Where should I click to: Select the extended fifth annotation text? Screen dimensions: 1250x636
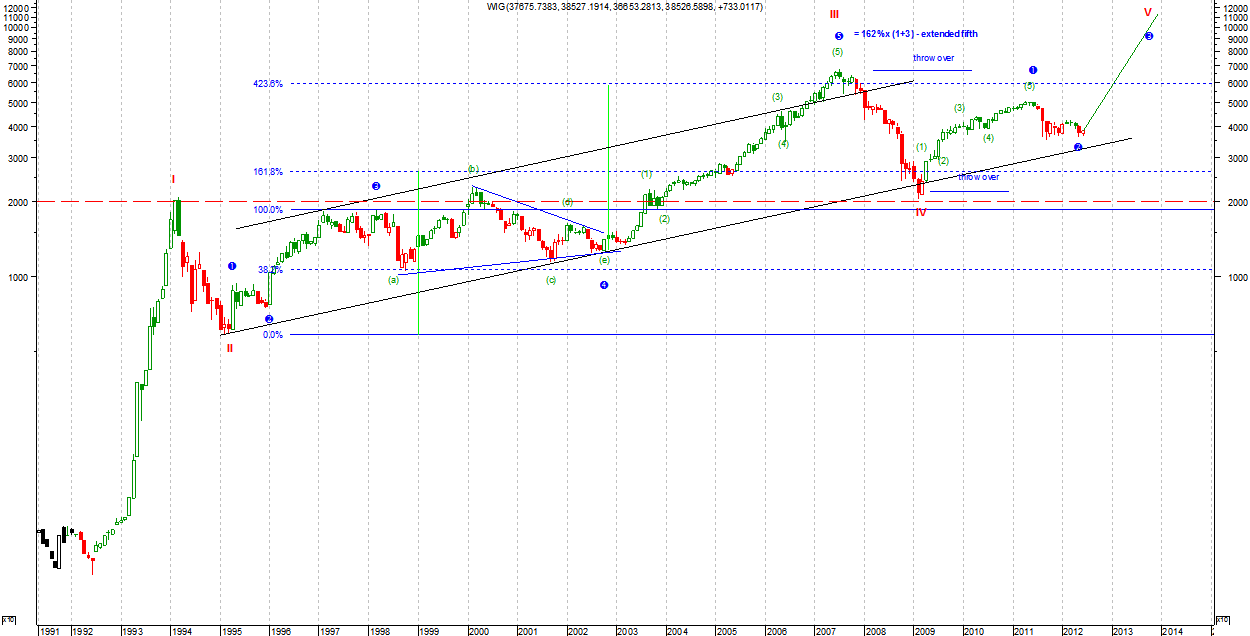point(915,34)
